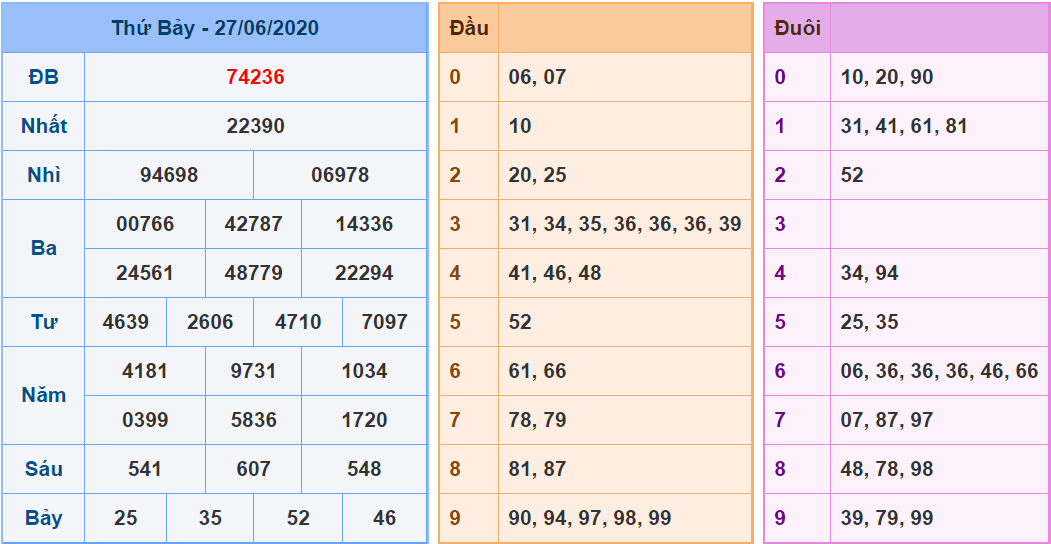Select the Sáu prize number 607
This screenshot has height=544, width=1051.
(x=254, y=469)
